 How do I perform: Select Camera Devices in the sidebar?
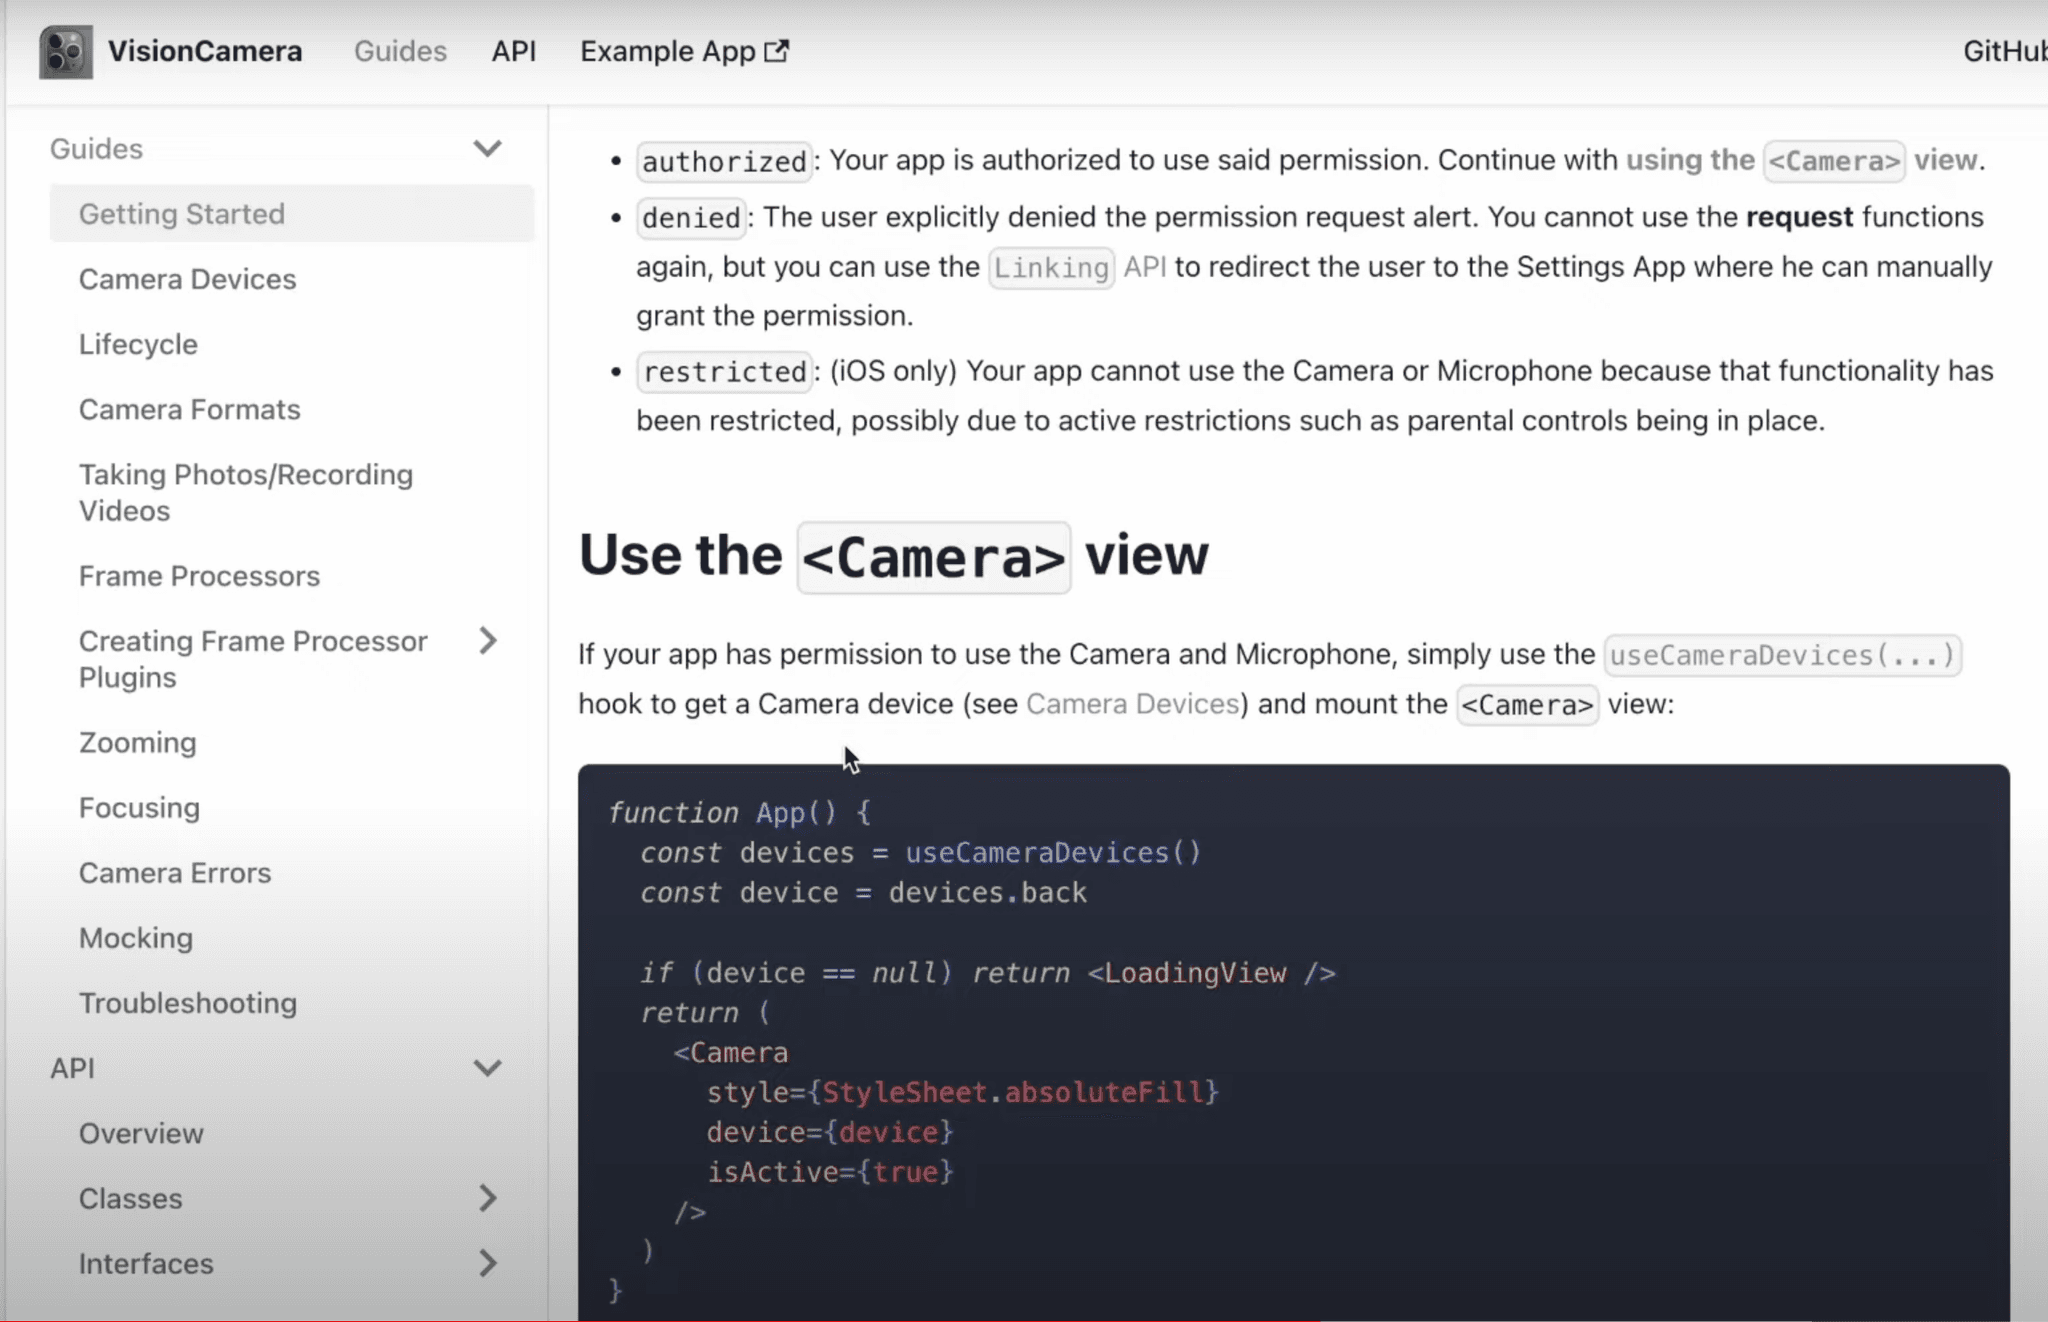187,279
